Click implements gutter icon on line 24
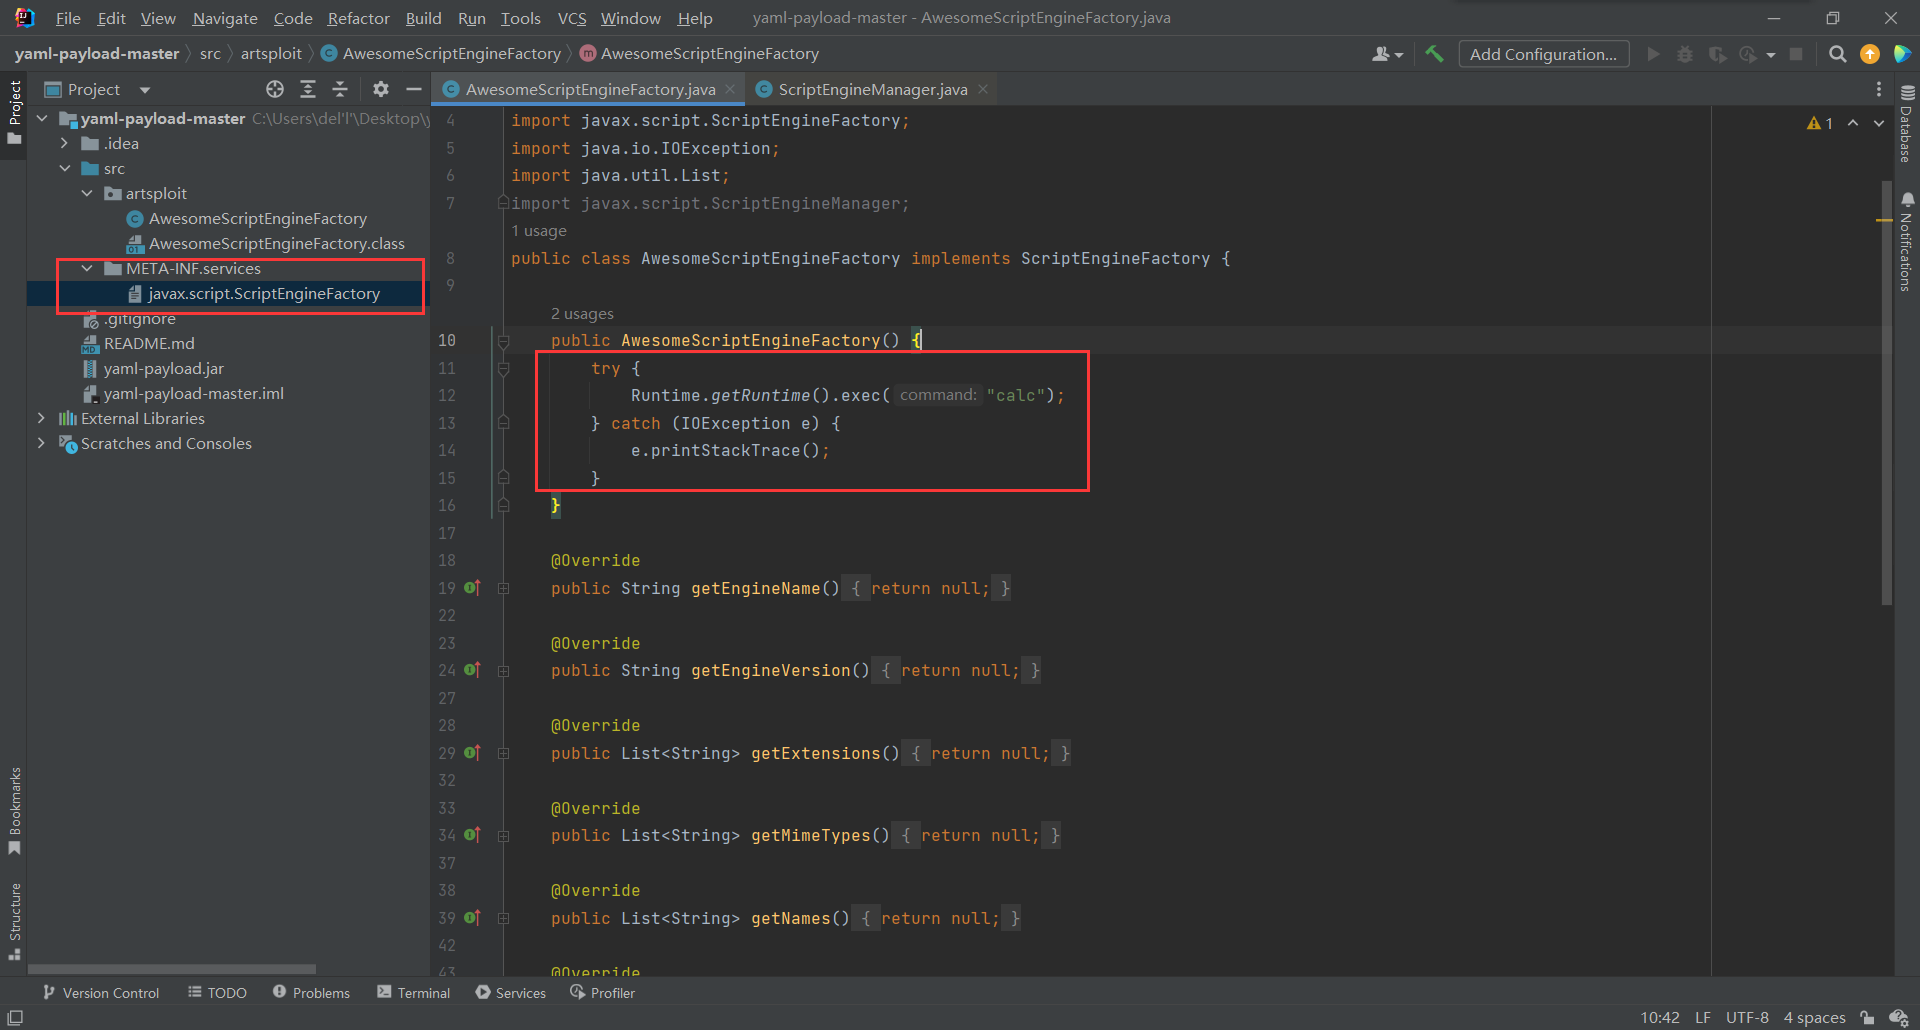This screenshot has height=1030, width=1920. coord(472,670)
